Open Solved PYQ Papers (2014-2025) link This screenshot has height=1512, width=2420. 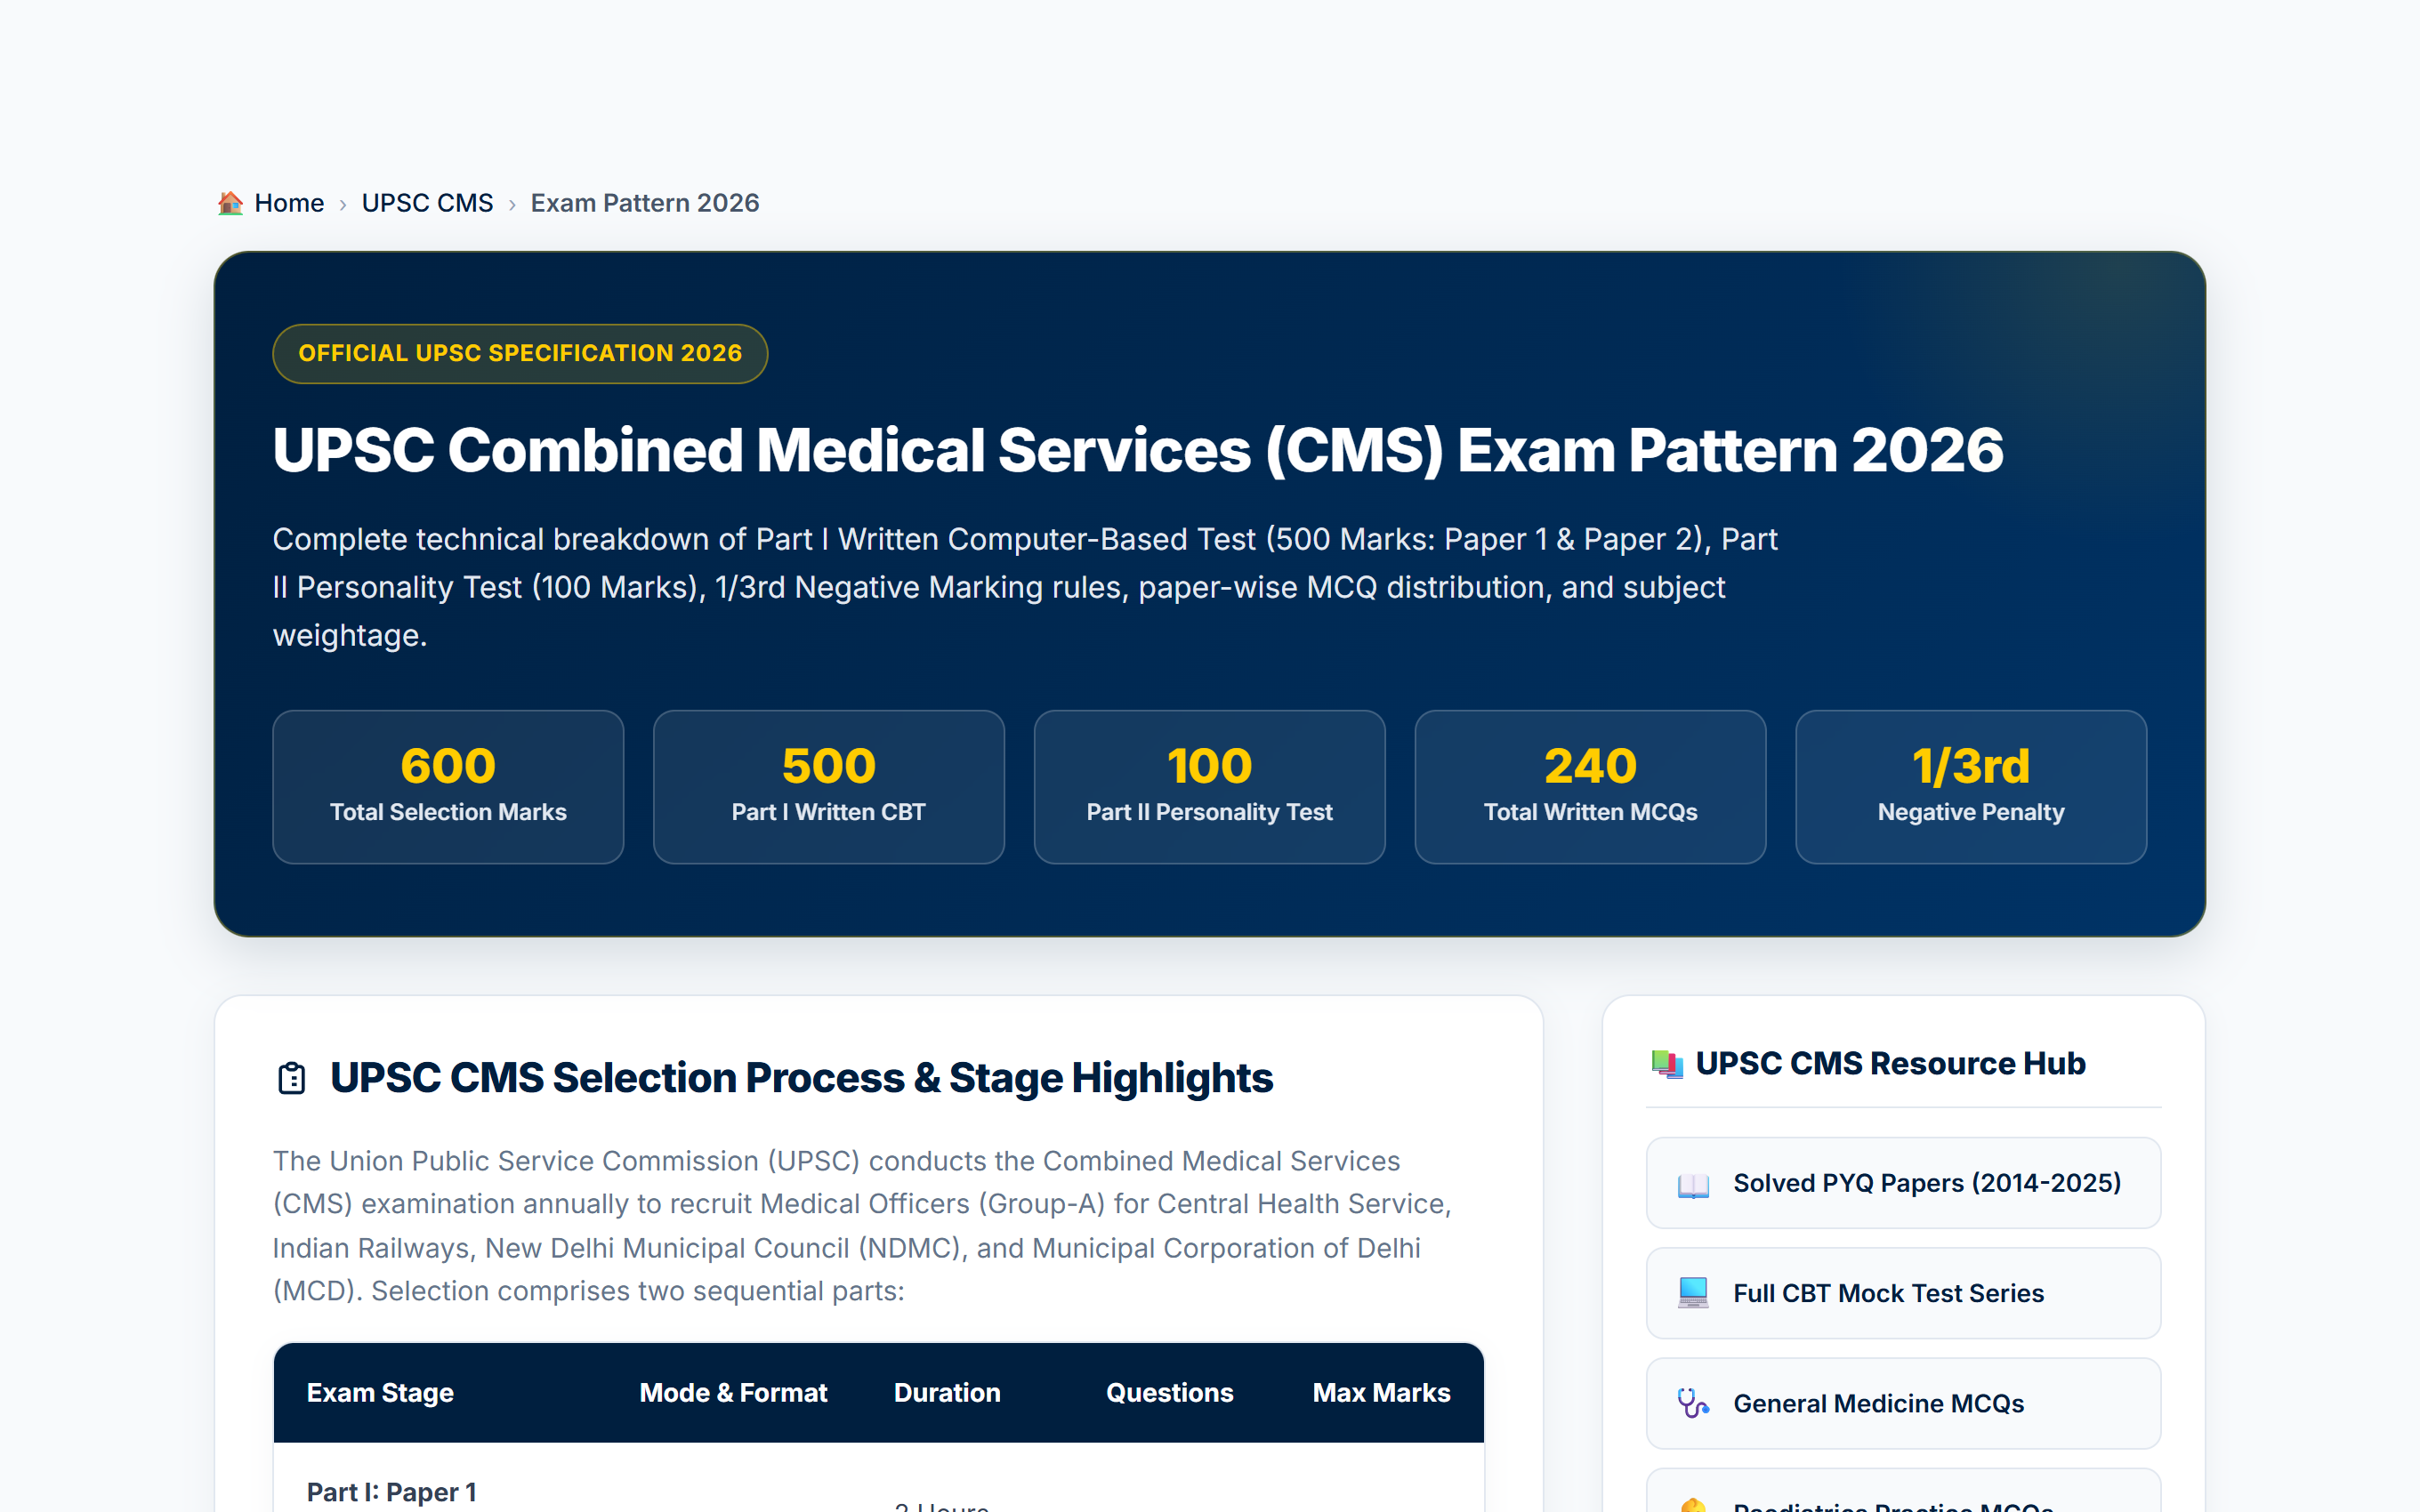click(1904, 1183)
